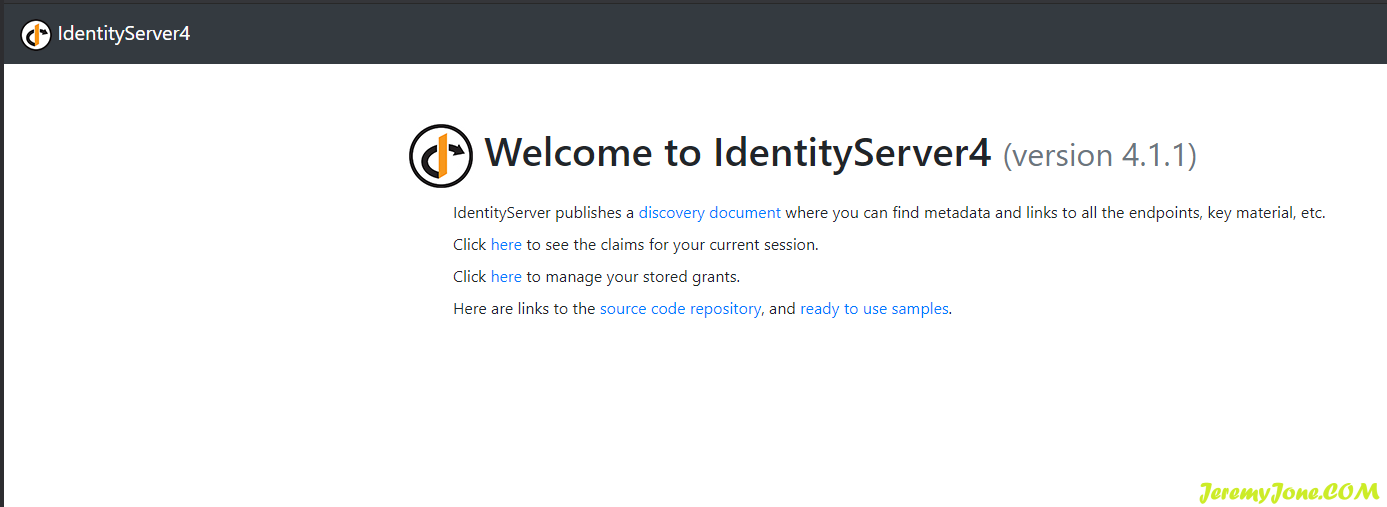1387x507 pixels.
Task: Click the large IdentityServer4 logo beside the welcome heading
Action: [441, 156]
